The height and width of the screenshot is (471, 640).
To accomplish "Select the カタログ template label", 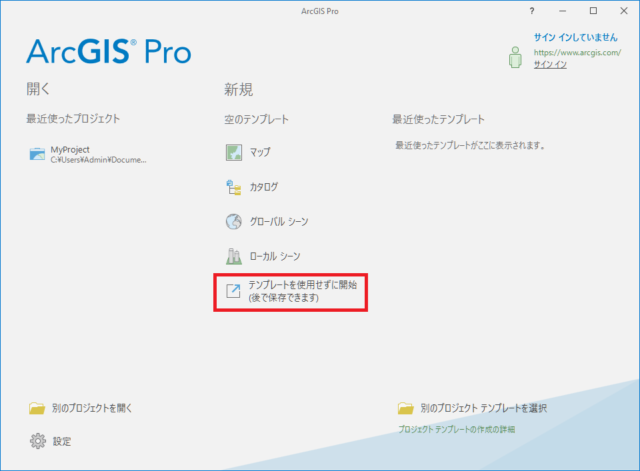I will [x=264, y=187].
